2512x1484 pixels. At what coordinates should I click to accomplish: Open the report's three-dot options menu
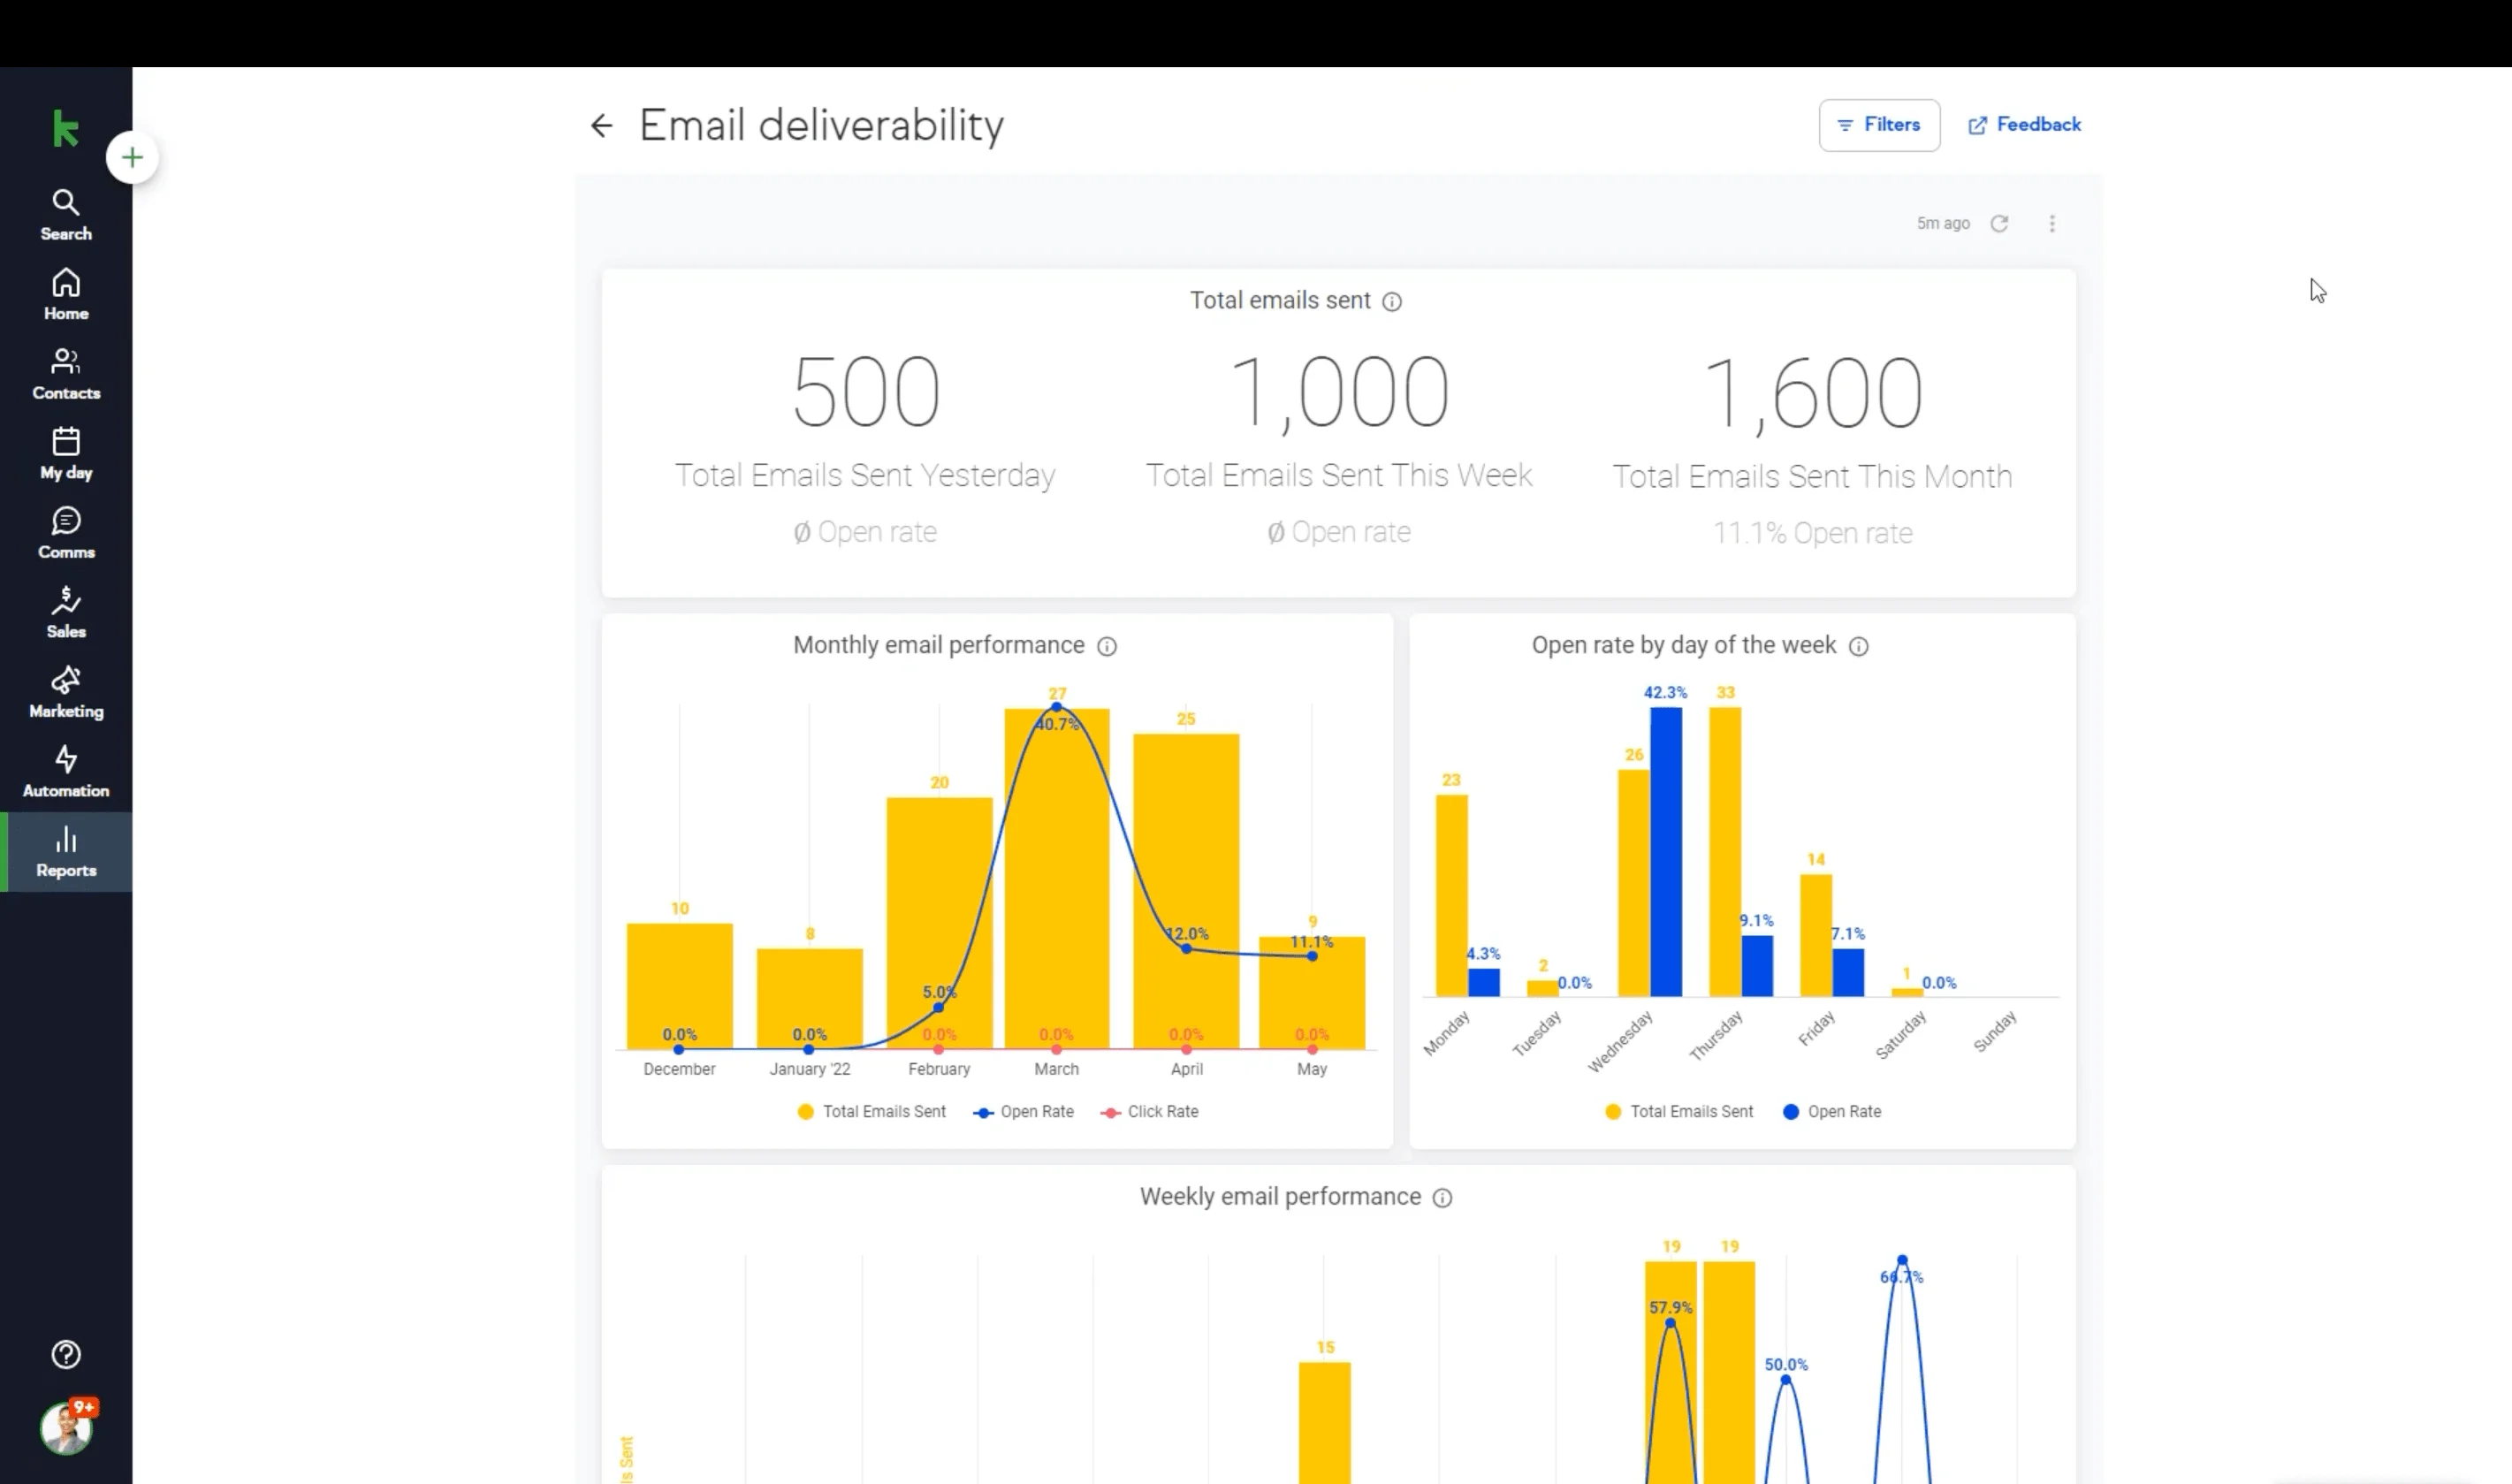2052,223
